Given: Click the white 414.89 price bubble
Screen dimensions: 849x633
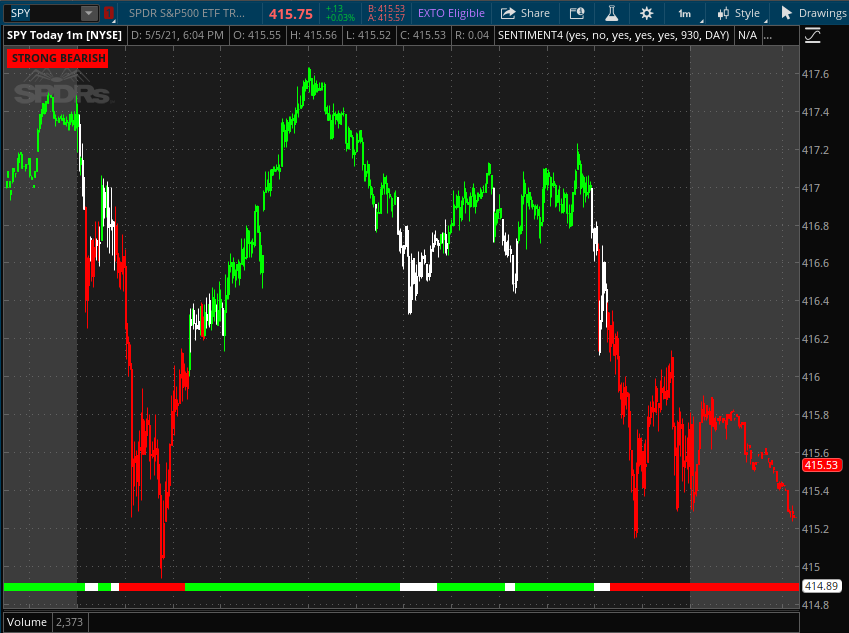Looking at the screenshot, I should point(821,586).
